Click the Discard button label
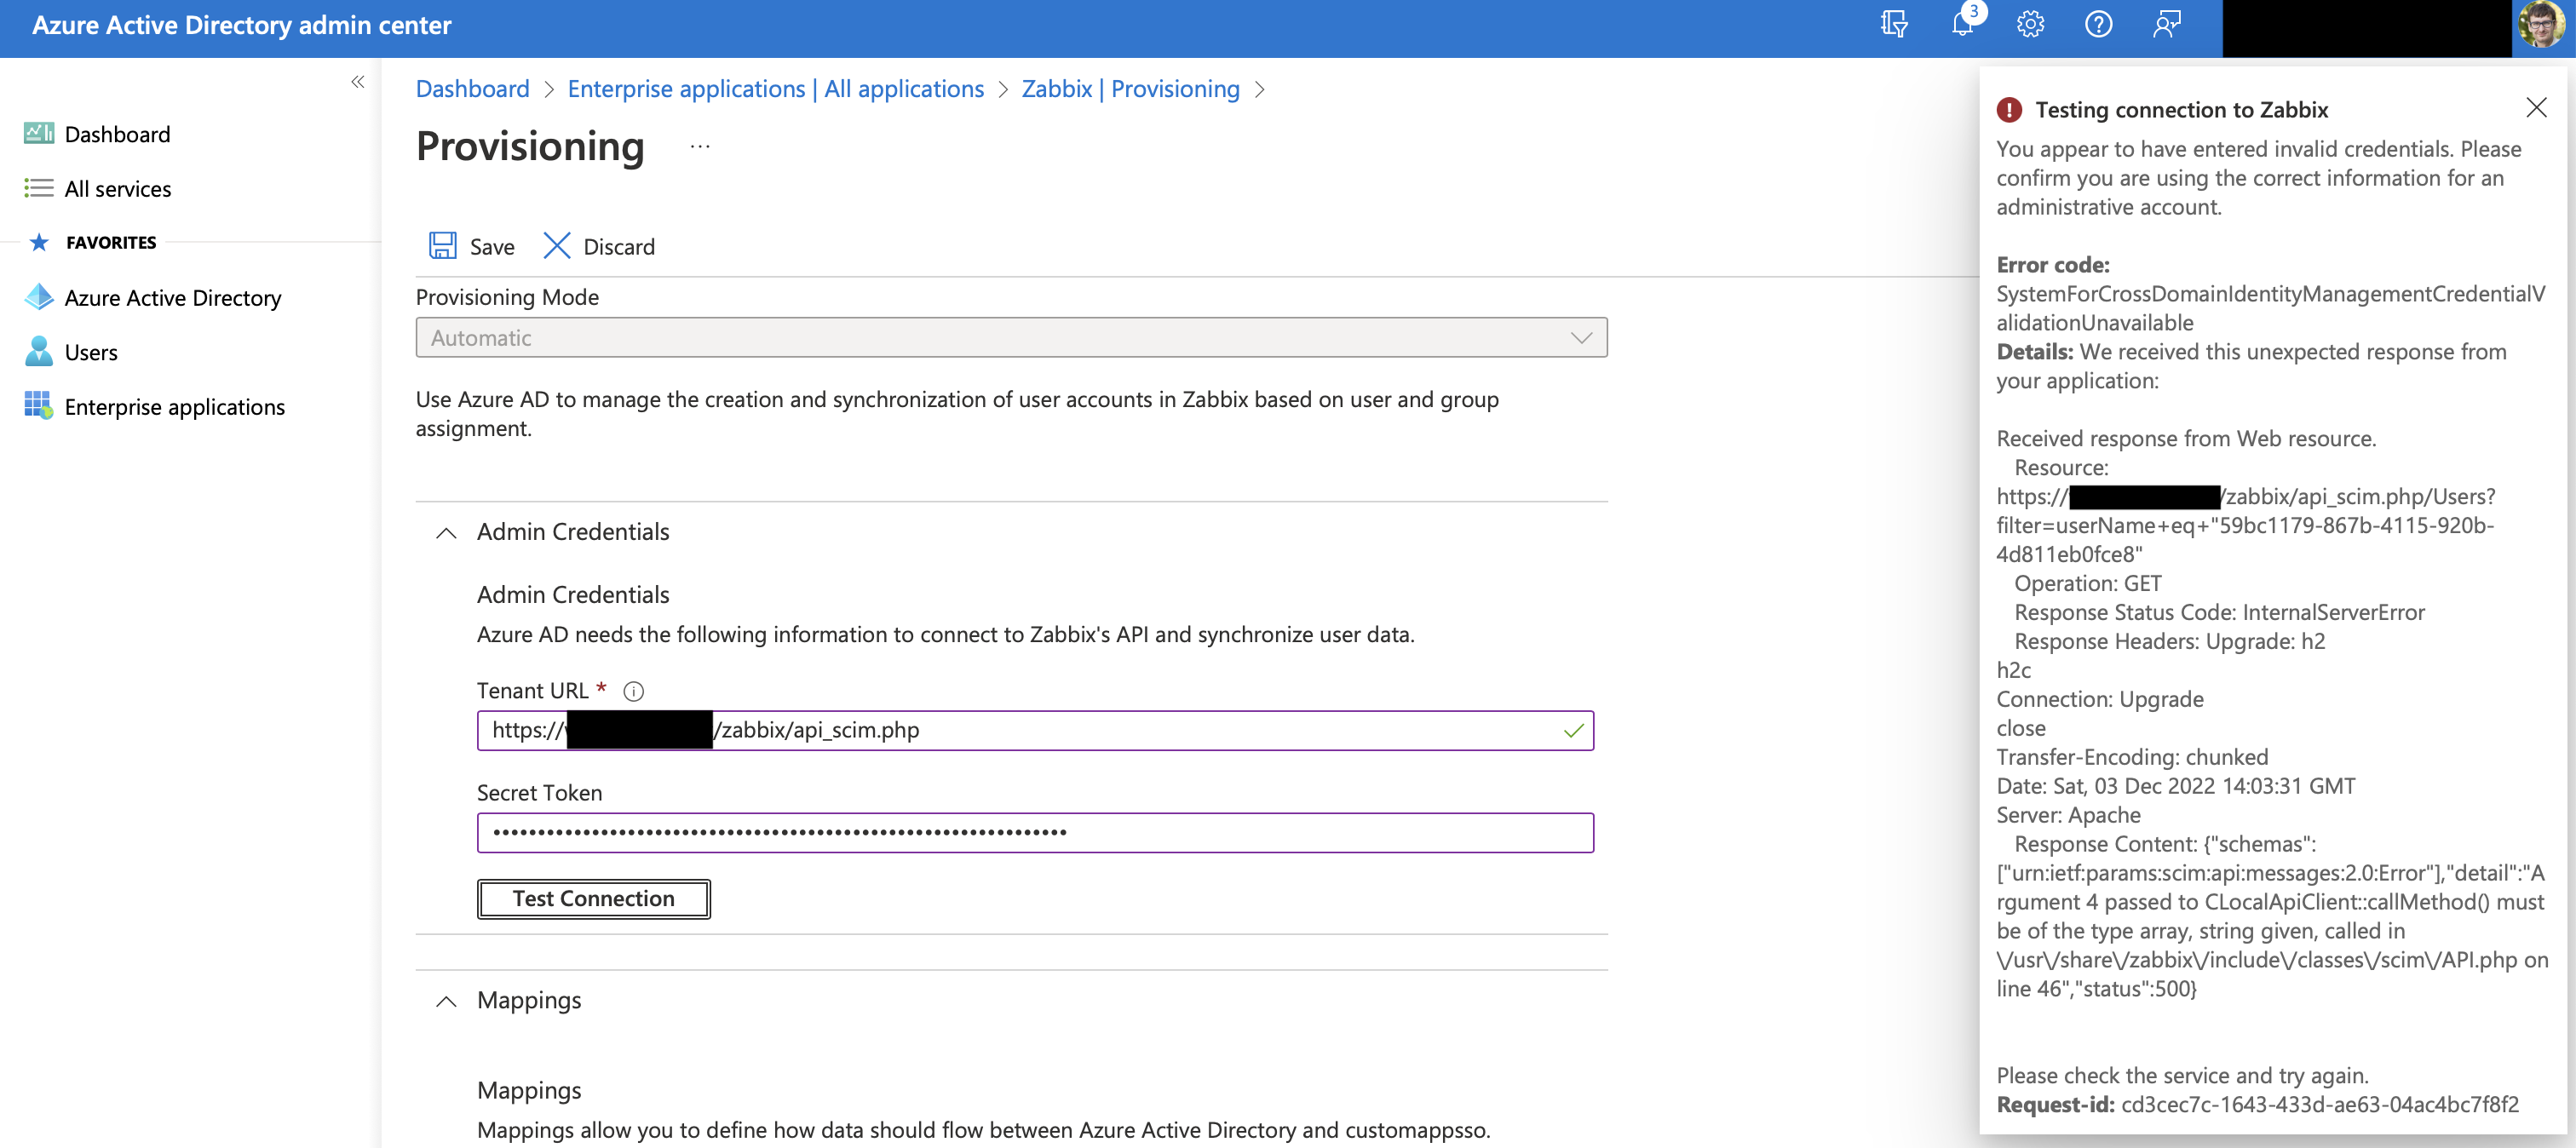Image resolution: width=2576 pixels, height=1148 pixels. click(x=619, y=246)
